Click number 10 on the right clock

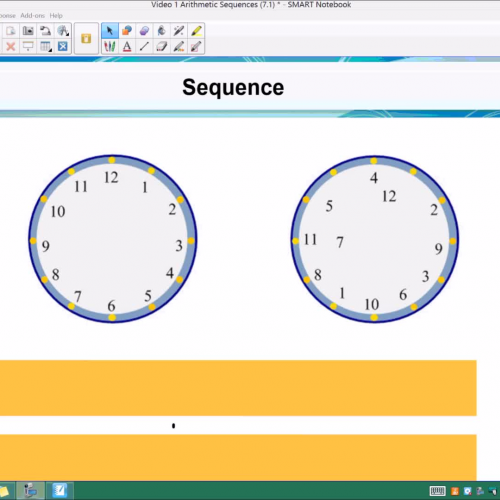pyautogui.click(x=372, y=304)
